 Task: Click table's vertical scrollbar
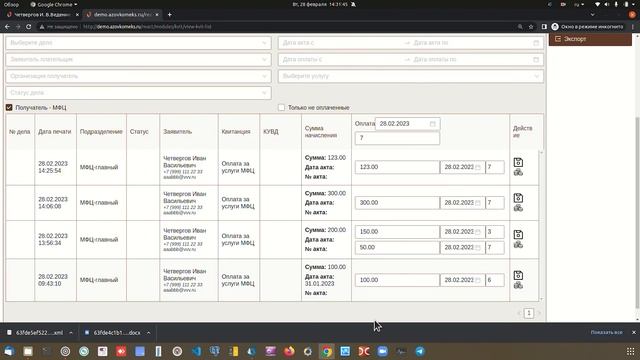(542, 226)
